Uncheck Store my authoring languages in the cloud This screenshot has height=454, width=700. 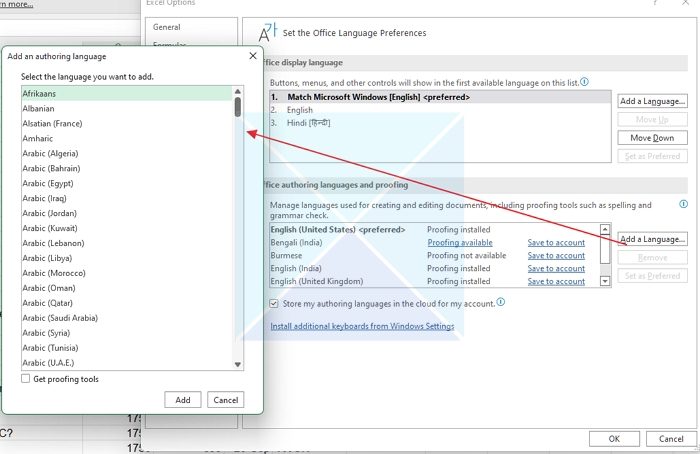(274, 304)
